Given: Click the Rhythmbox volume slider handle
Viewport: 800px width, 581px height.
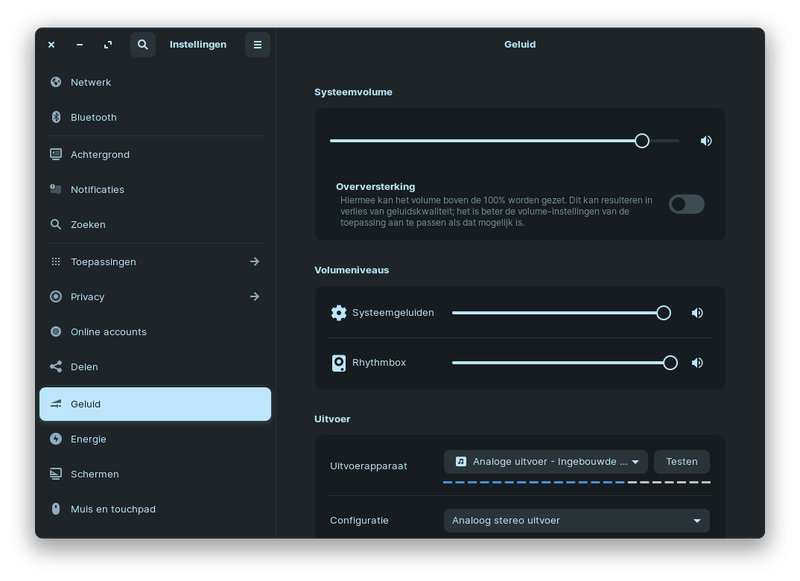Looking at the screenshot, I should point(670,363).
